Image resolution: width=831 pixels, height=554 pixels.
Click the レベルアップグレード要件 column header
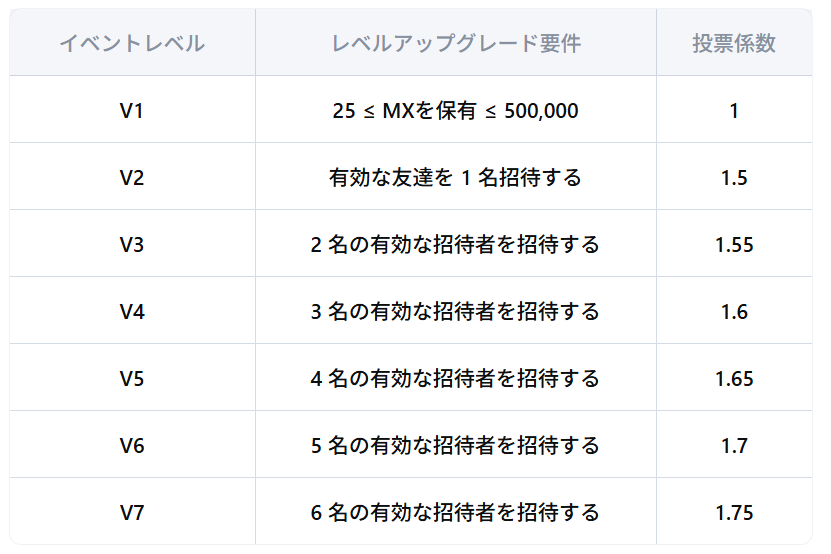point(456,43)
